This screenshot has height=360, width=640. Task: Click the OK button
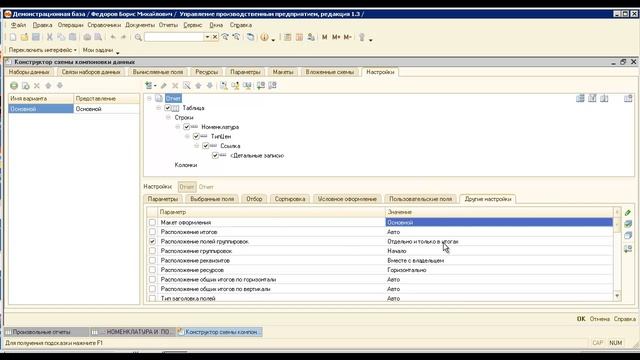point(581,319)
